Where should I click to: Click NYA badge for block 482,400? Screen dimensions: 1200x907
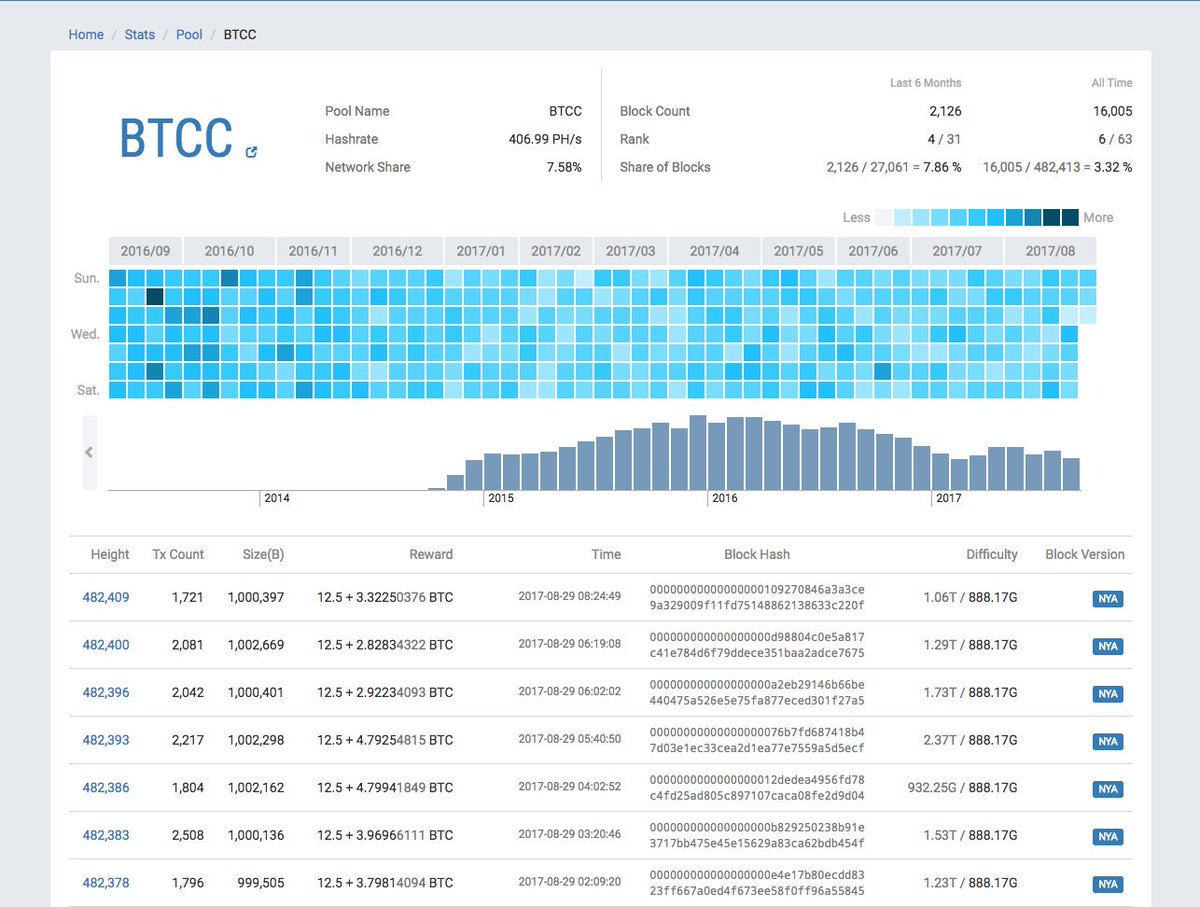point(1108,647)
